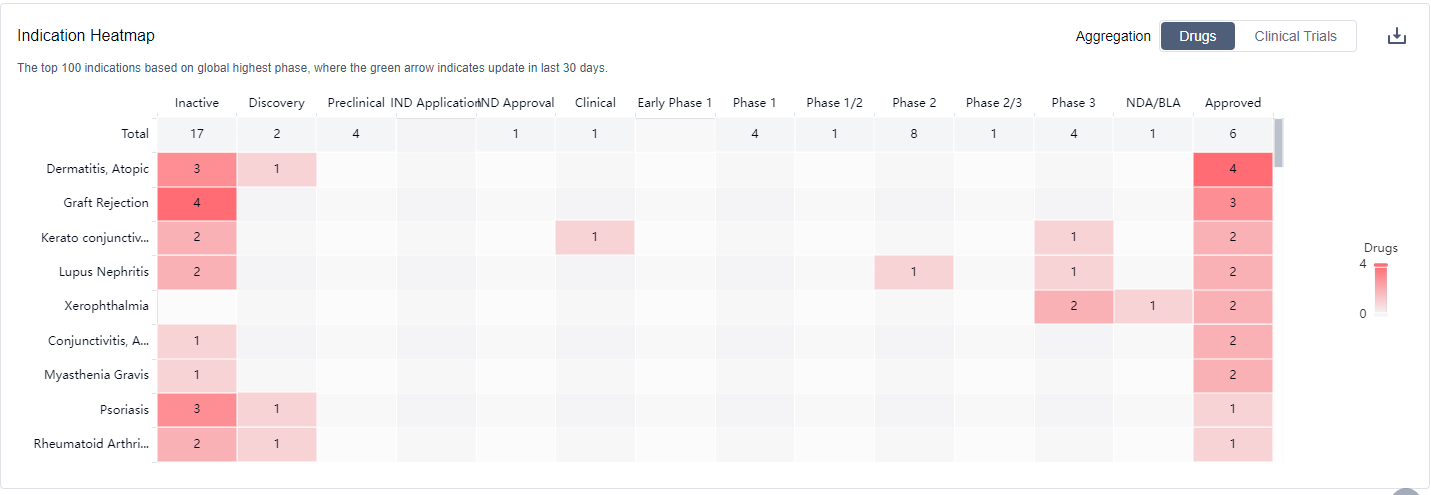Click the Total Phase 2 count of 8
The width and height of the screenshot is (1431, 495).
coord(913,133)
